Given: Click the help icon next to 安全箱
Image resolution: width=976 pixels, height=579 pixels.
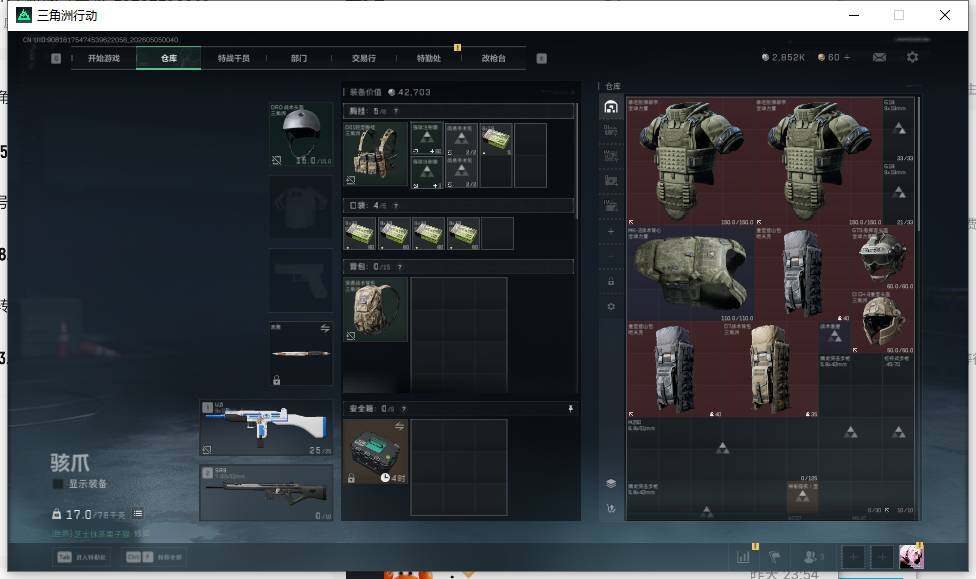Looking at the screenshot, I should click(x=404, y=408).
